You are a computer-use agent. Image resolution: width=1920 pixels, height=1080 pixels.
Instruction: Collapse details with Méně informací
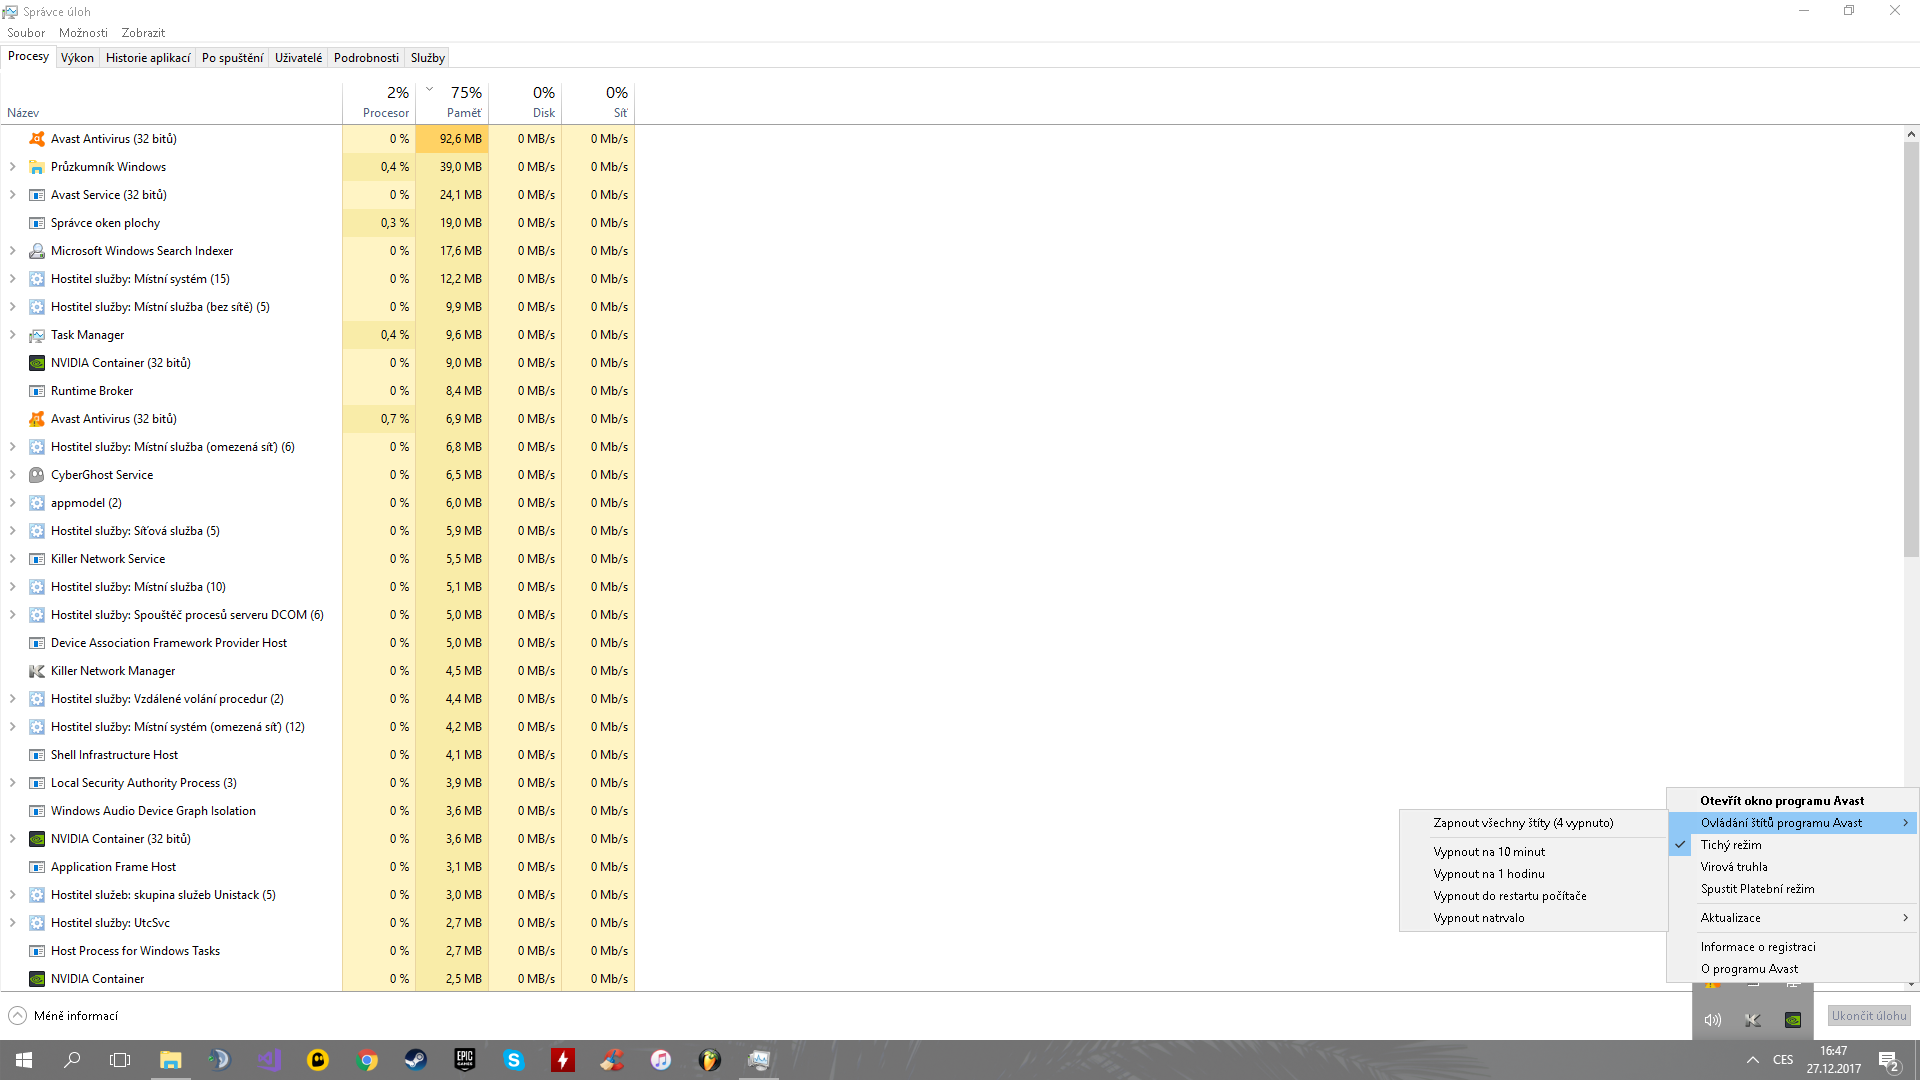point(63,1016)
